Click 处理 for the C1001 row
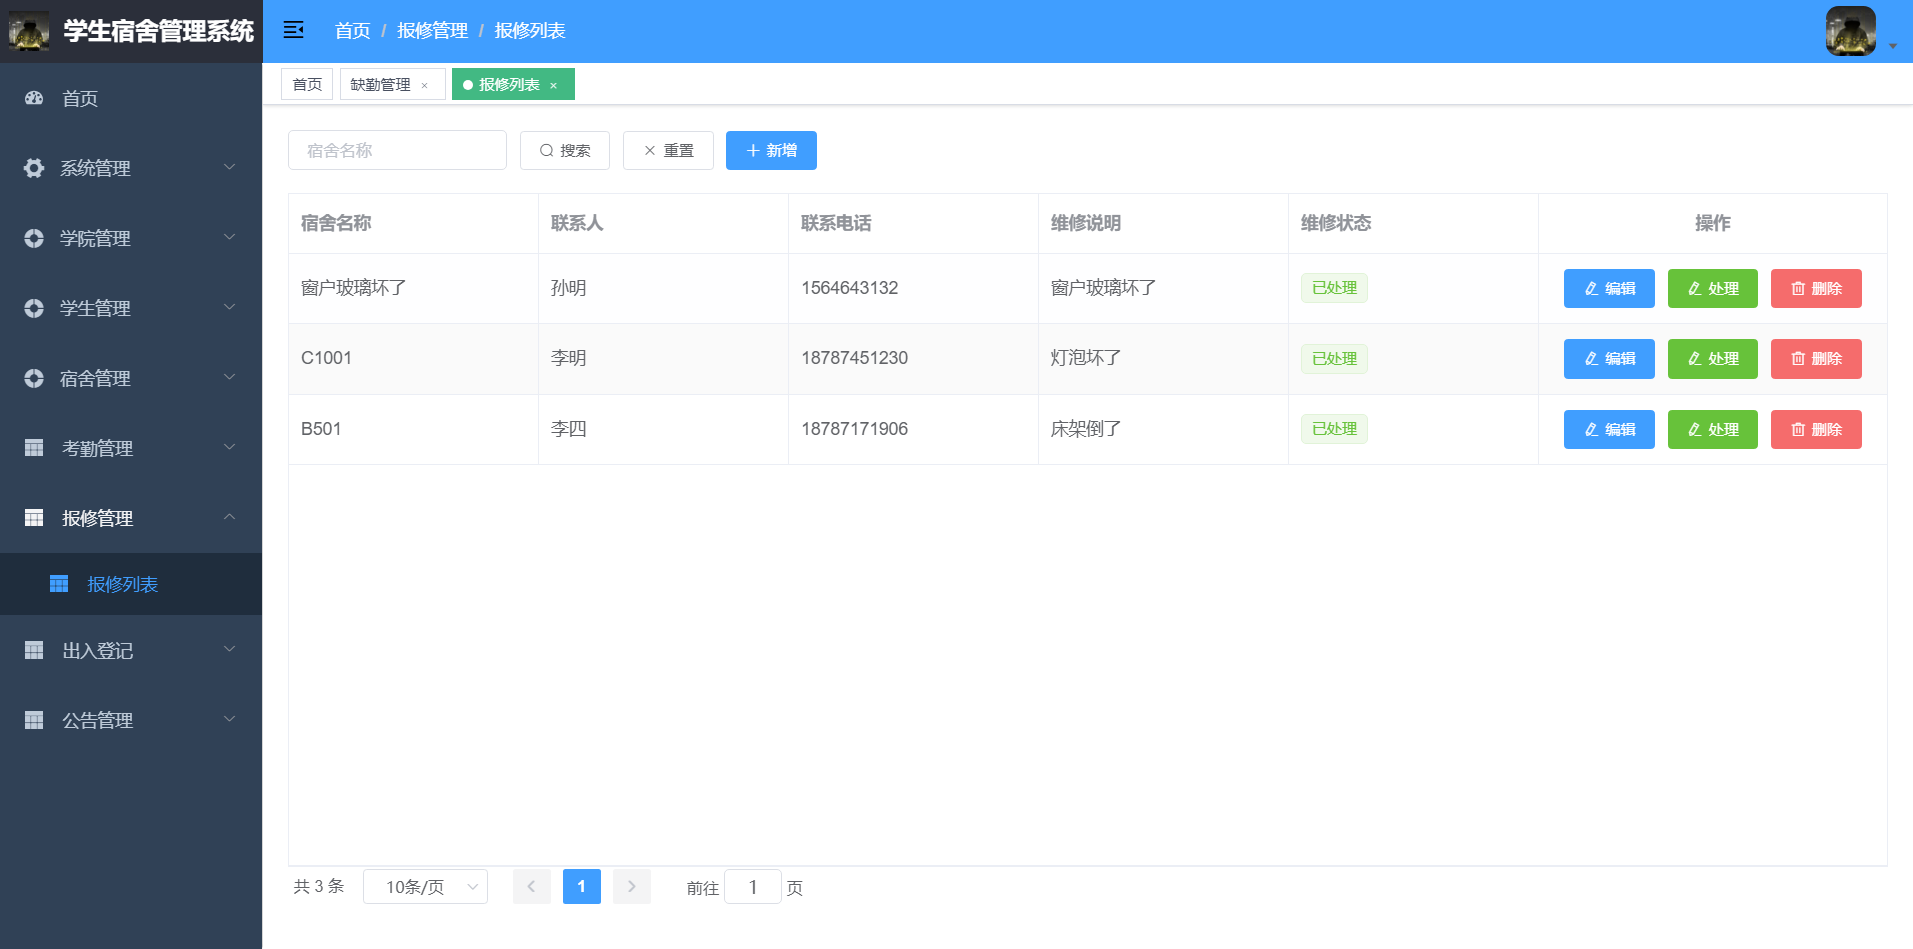Image resolution: width=1913 pixels, height=949 pixels. [1713, 359]
